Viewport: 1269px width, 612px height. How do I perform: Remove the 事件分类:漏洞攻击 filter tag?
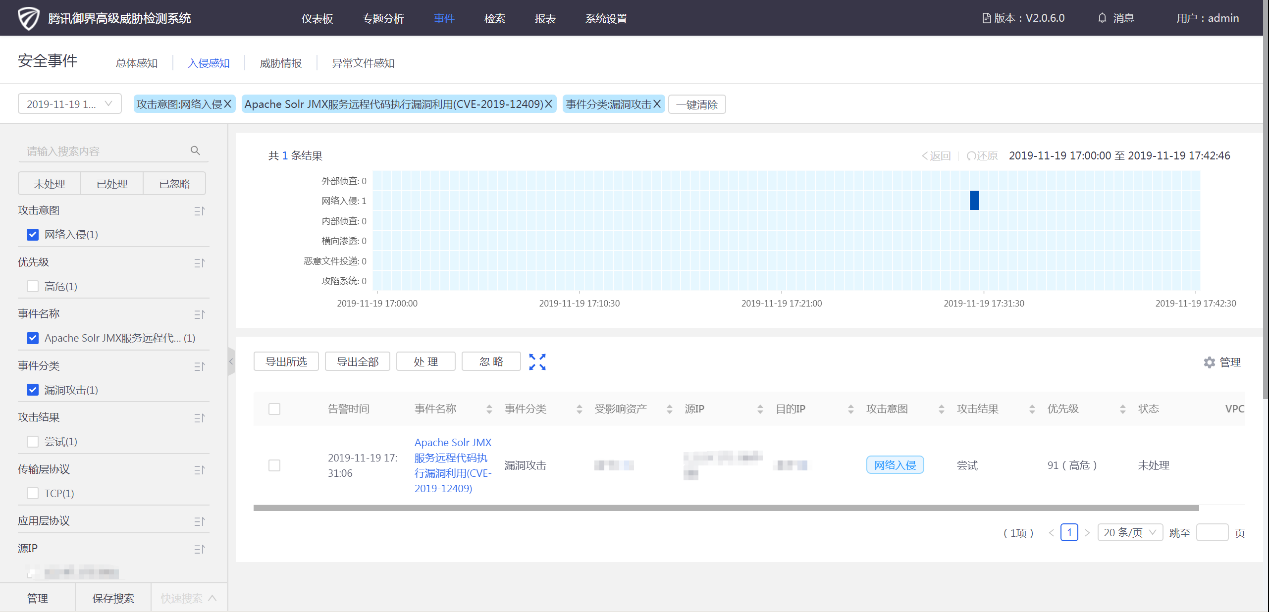coord(658,104)
